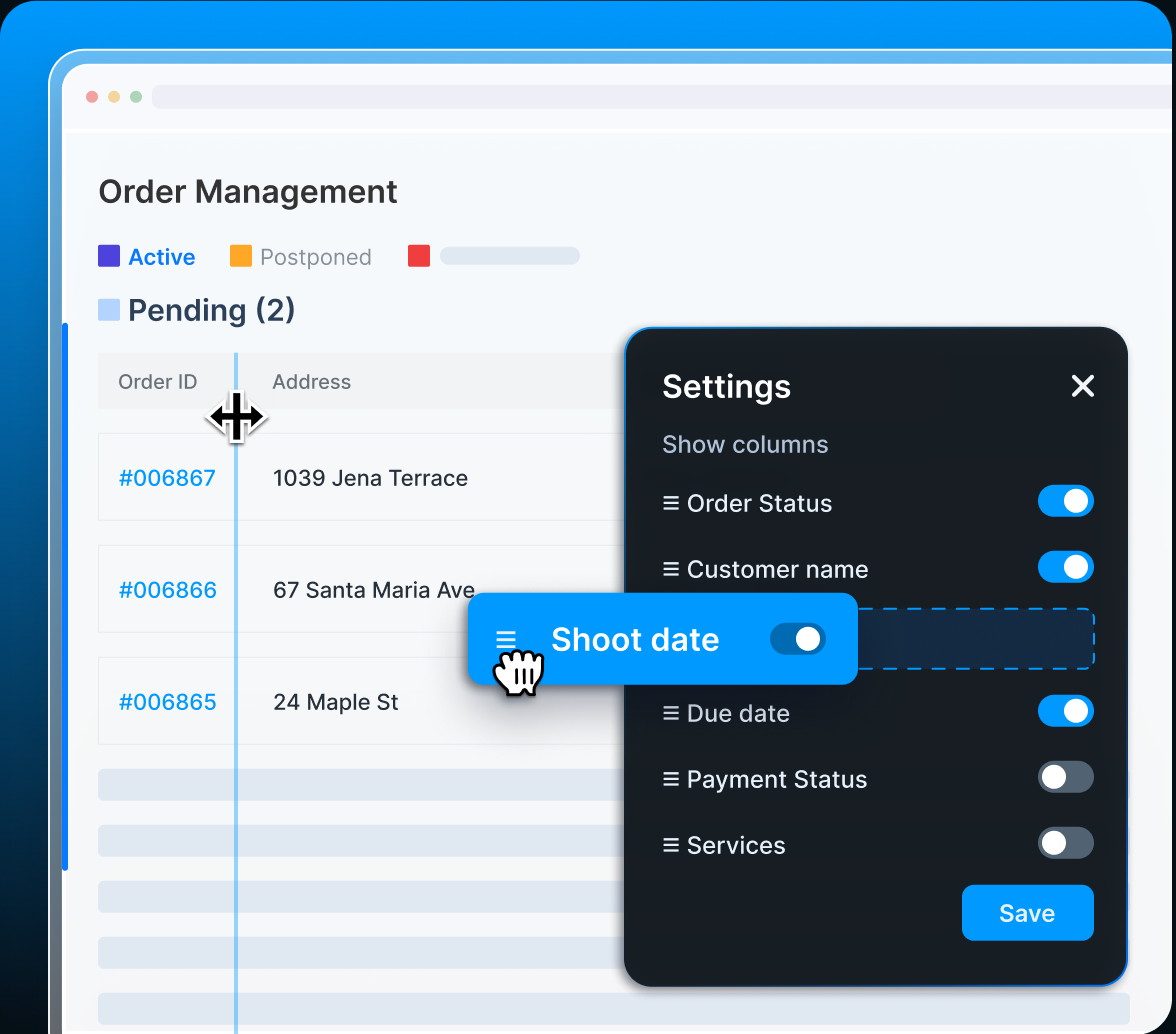This screenshot has height=1034, width=1176.
Task: Click the orange Postponed color square
Action: tap(241, 256)
